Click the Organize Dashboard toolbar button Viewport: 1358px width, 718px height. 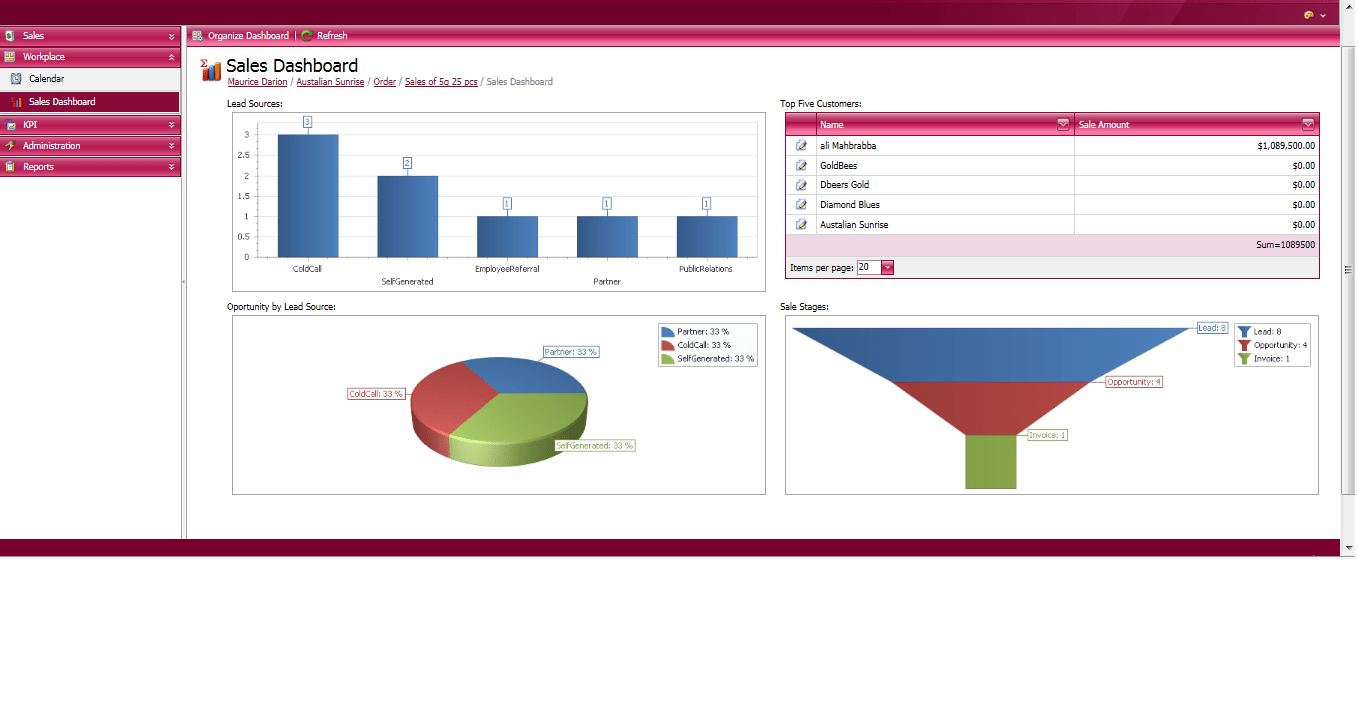pos(240,36)
